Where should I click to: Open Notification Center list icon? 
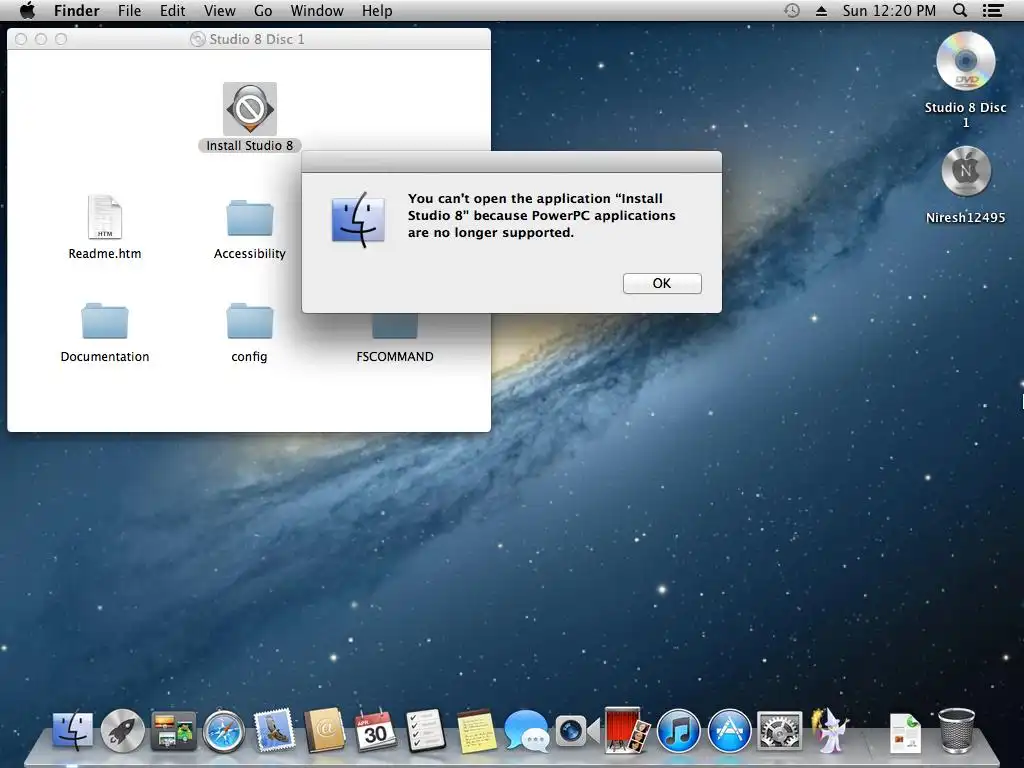click(x=993, y=10)
